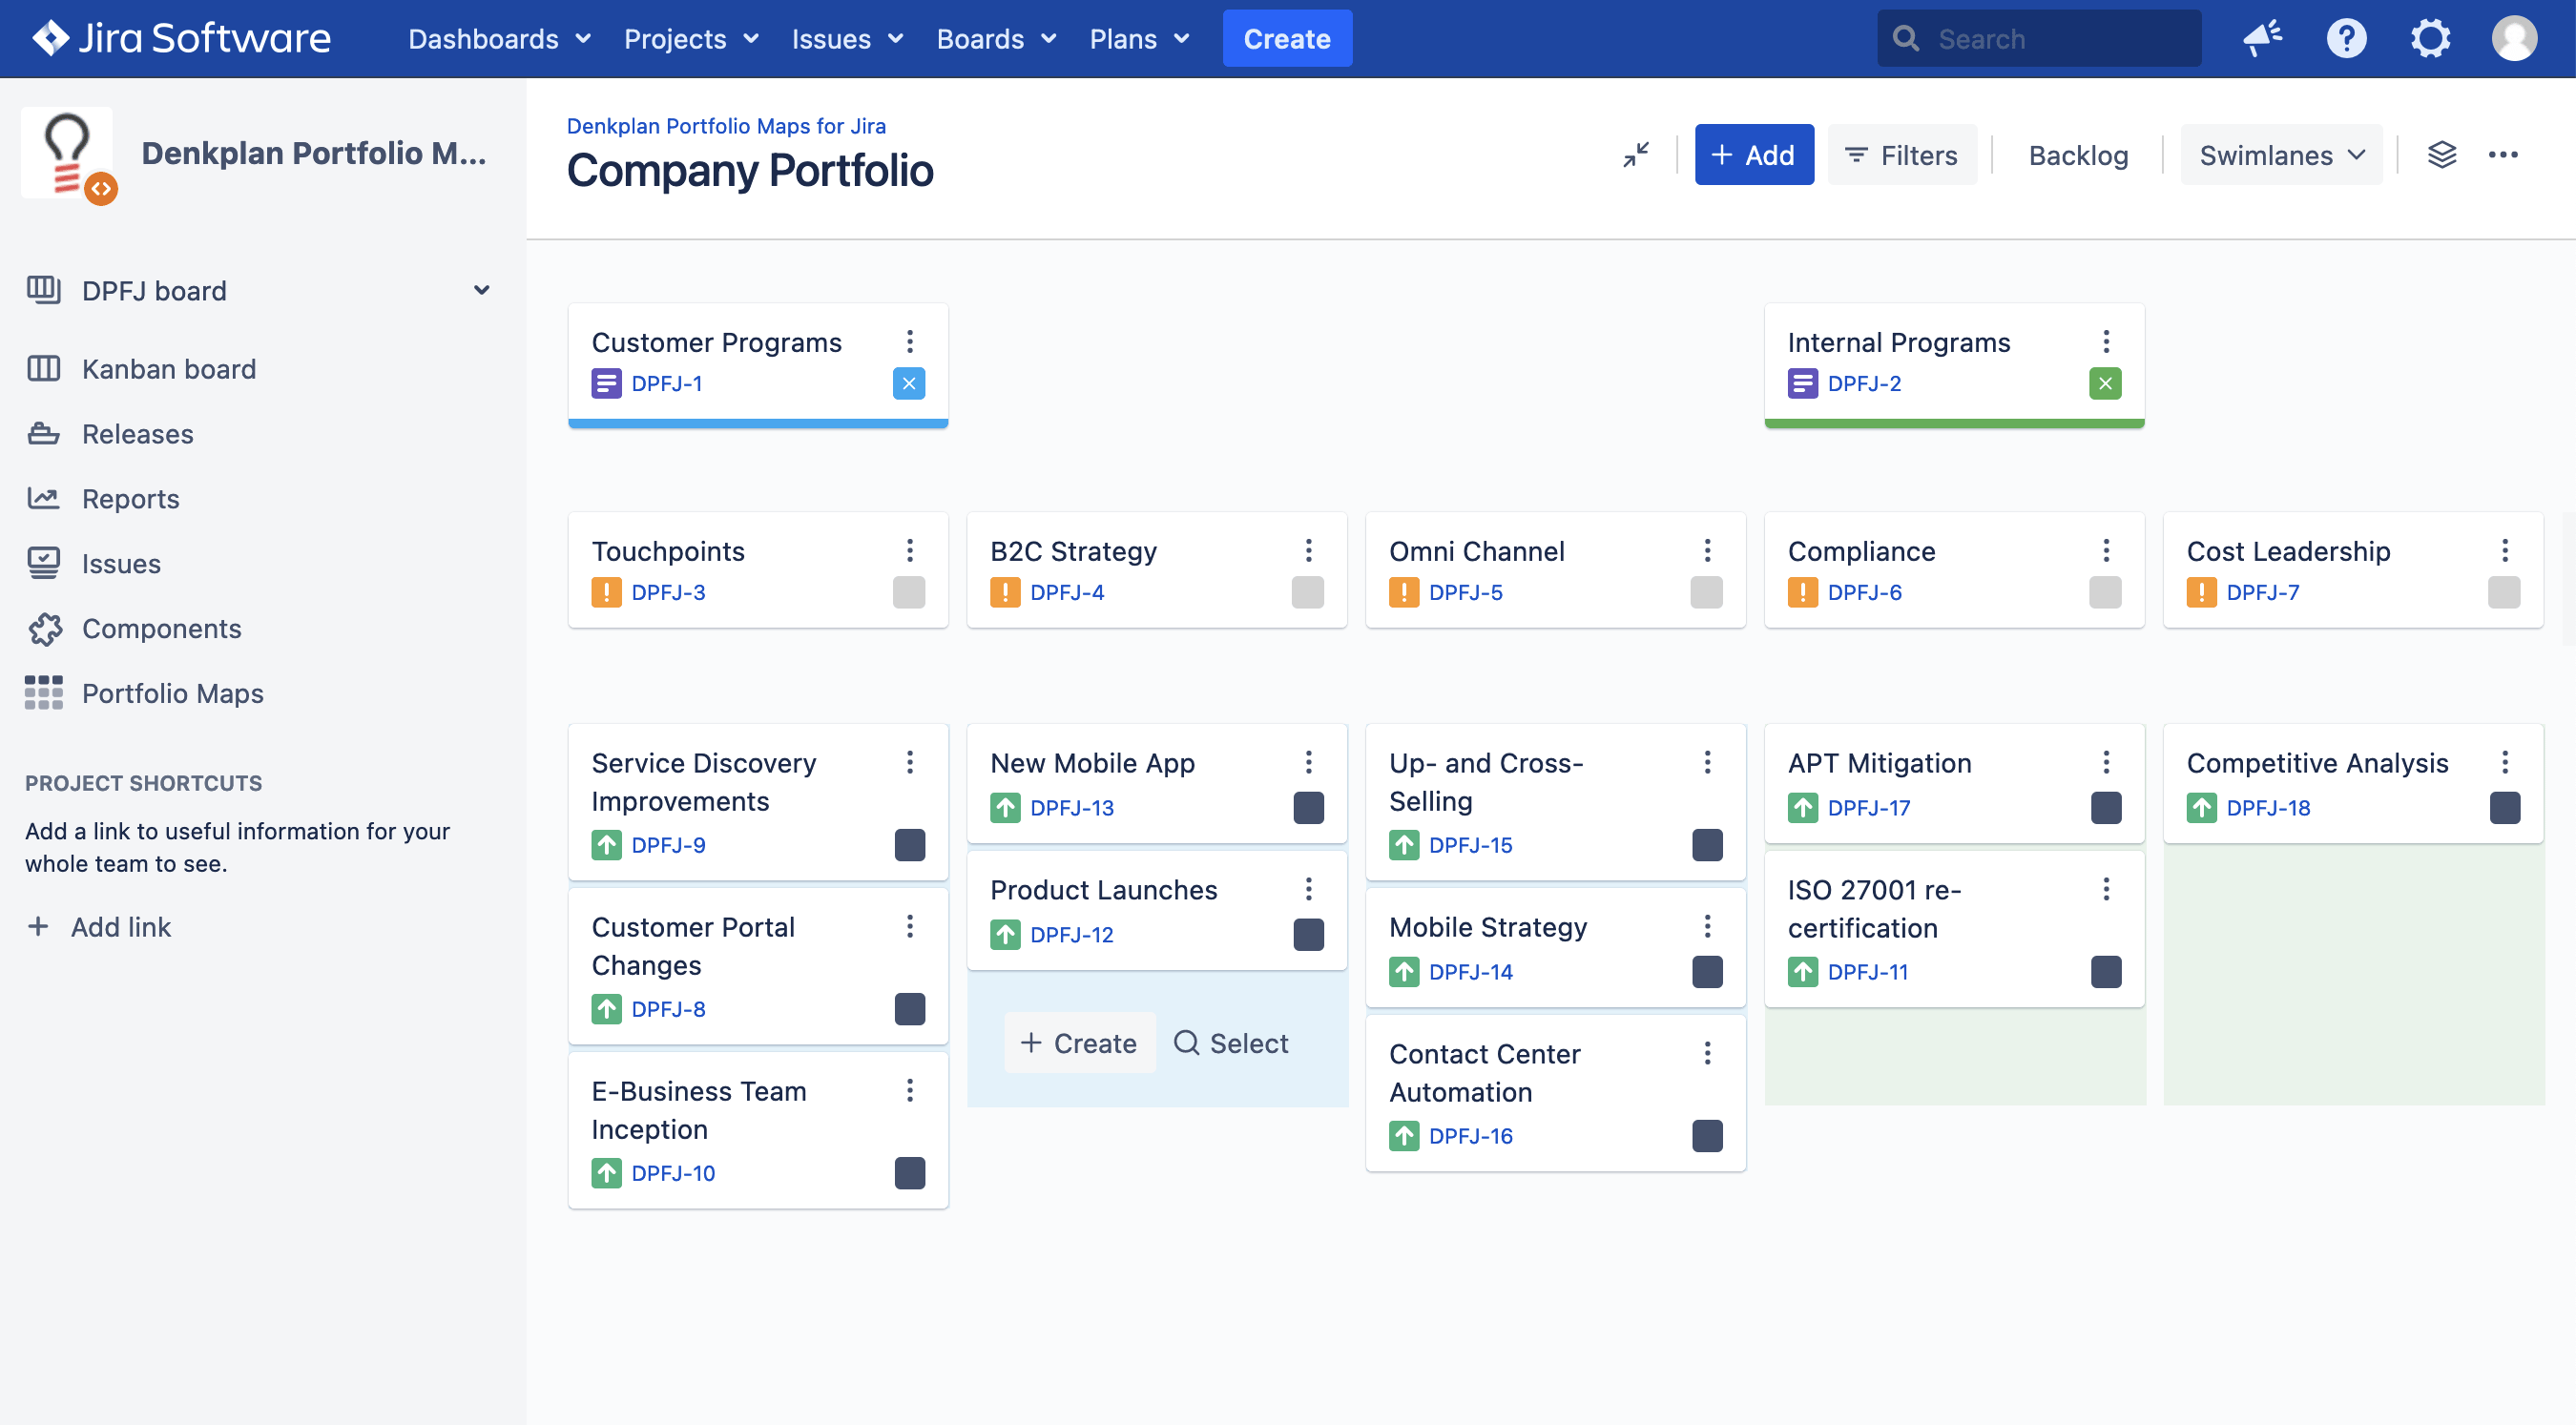Toggle the X close button on Internal Programs
2576x1425 pixels.
point(2102,382)
